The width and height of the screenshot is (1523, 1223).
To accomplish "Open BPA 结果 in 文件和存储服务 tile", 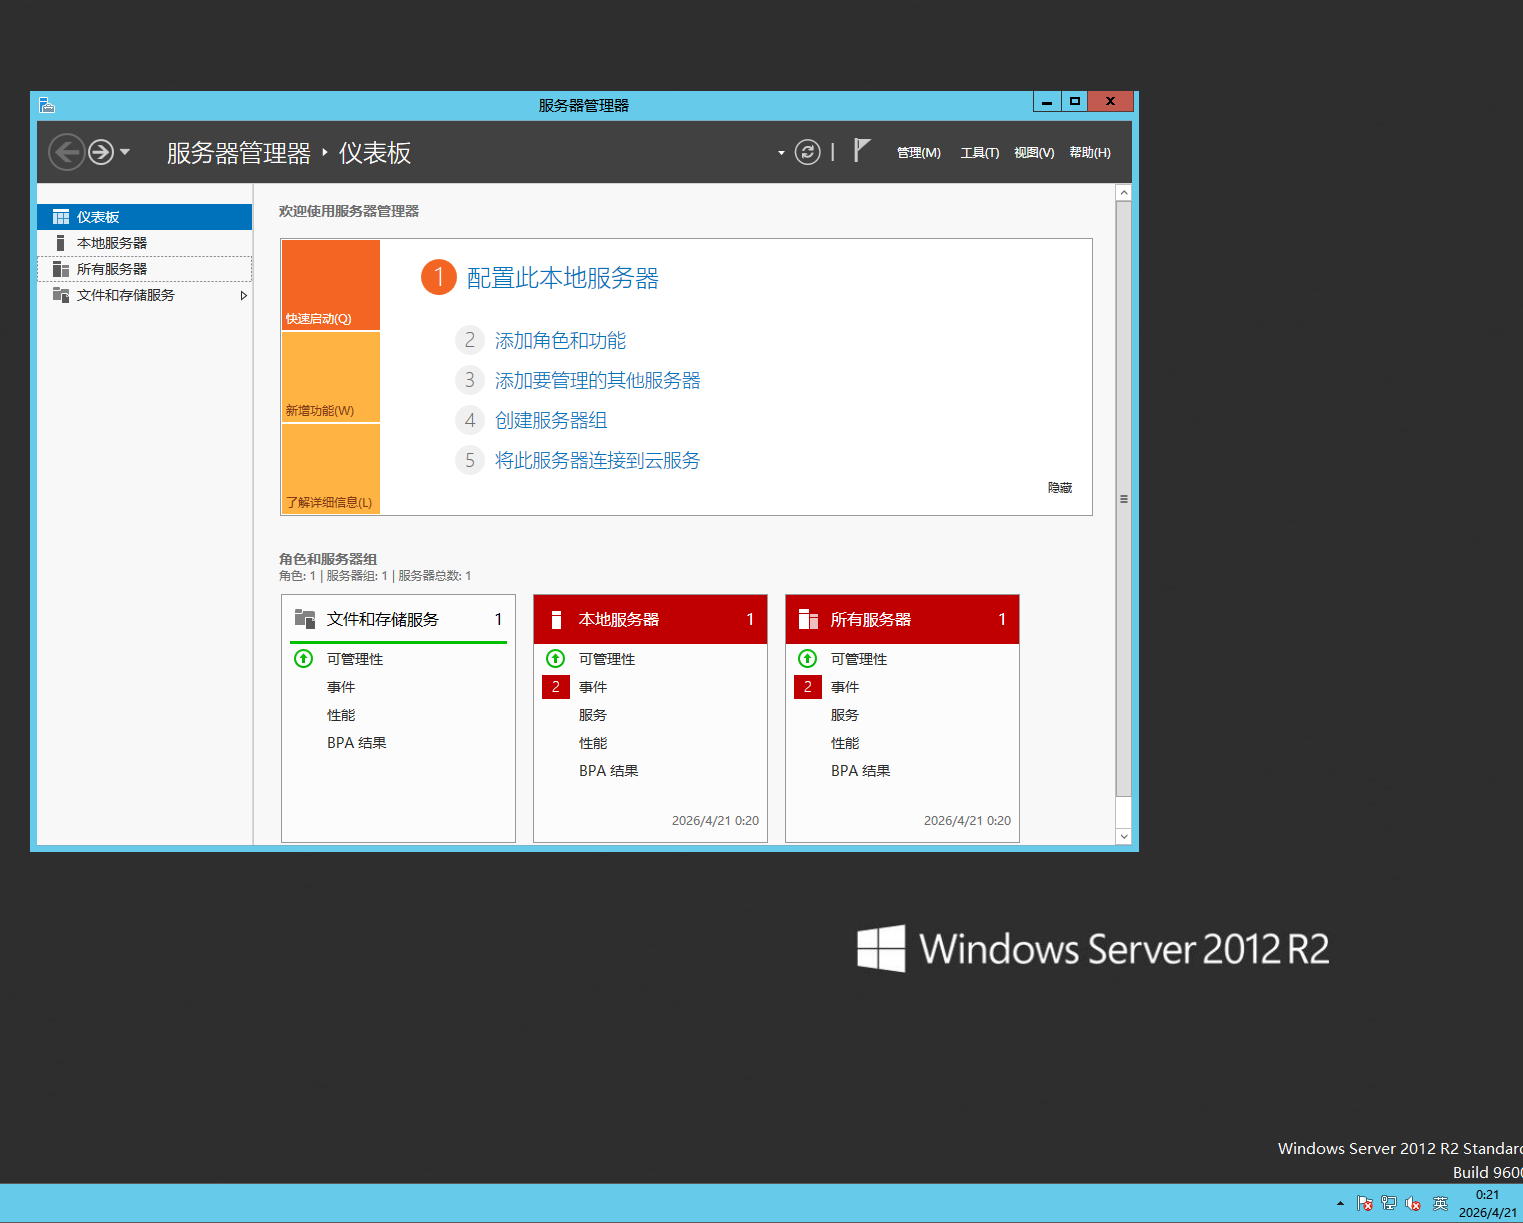I will 357,743.
